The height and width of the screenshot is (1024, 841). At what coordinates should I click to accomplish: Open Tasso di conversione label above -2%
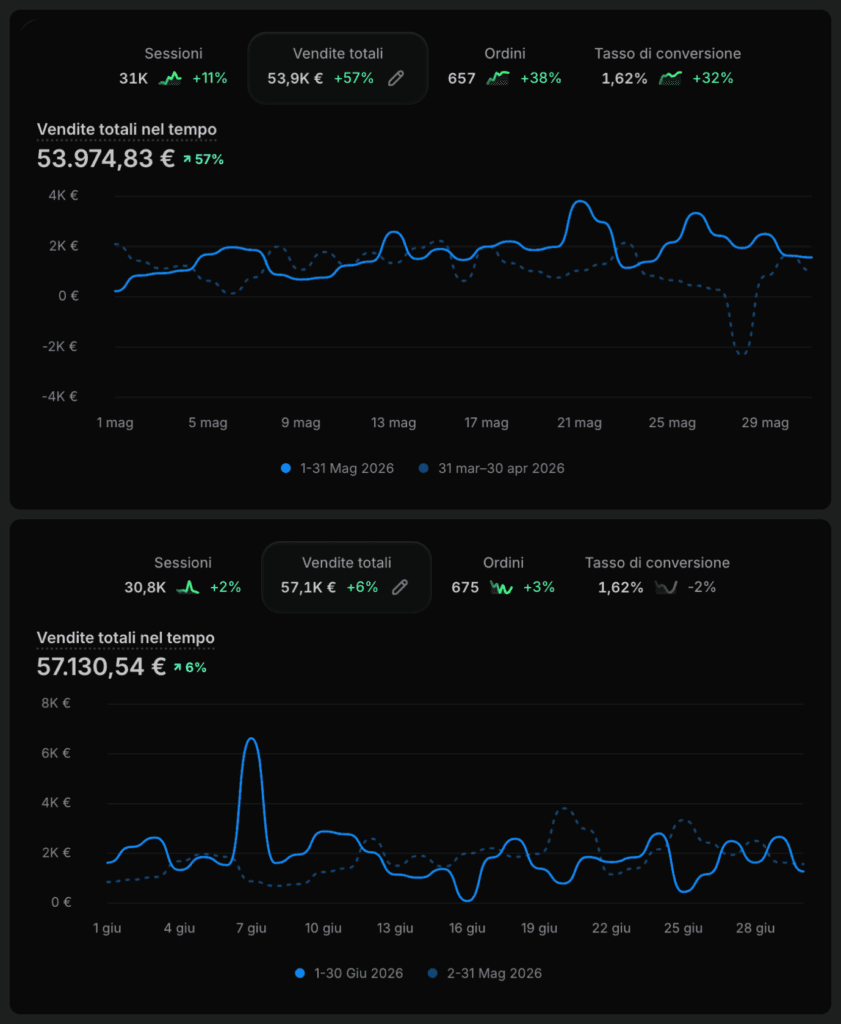[x=658, y=562]
